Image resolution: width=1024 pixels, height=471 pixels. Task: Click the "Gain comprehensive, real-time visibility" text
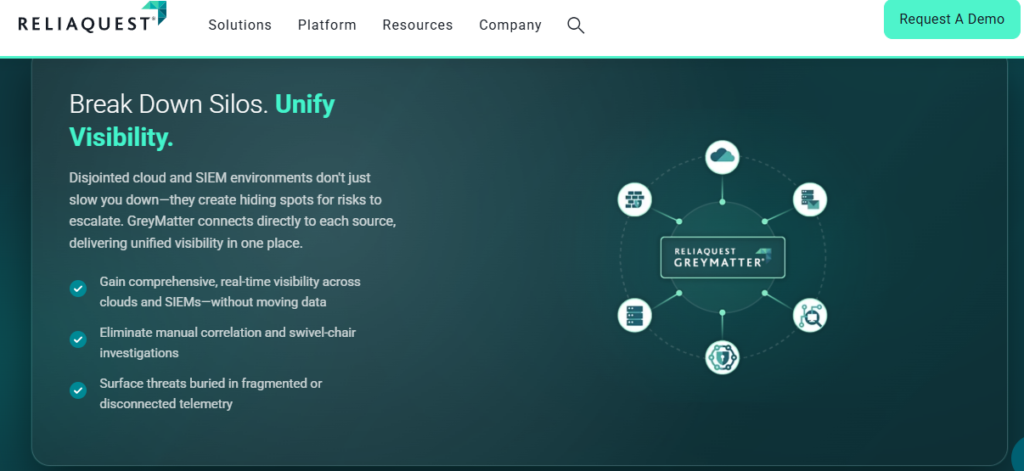click(230, 291)
